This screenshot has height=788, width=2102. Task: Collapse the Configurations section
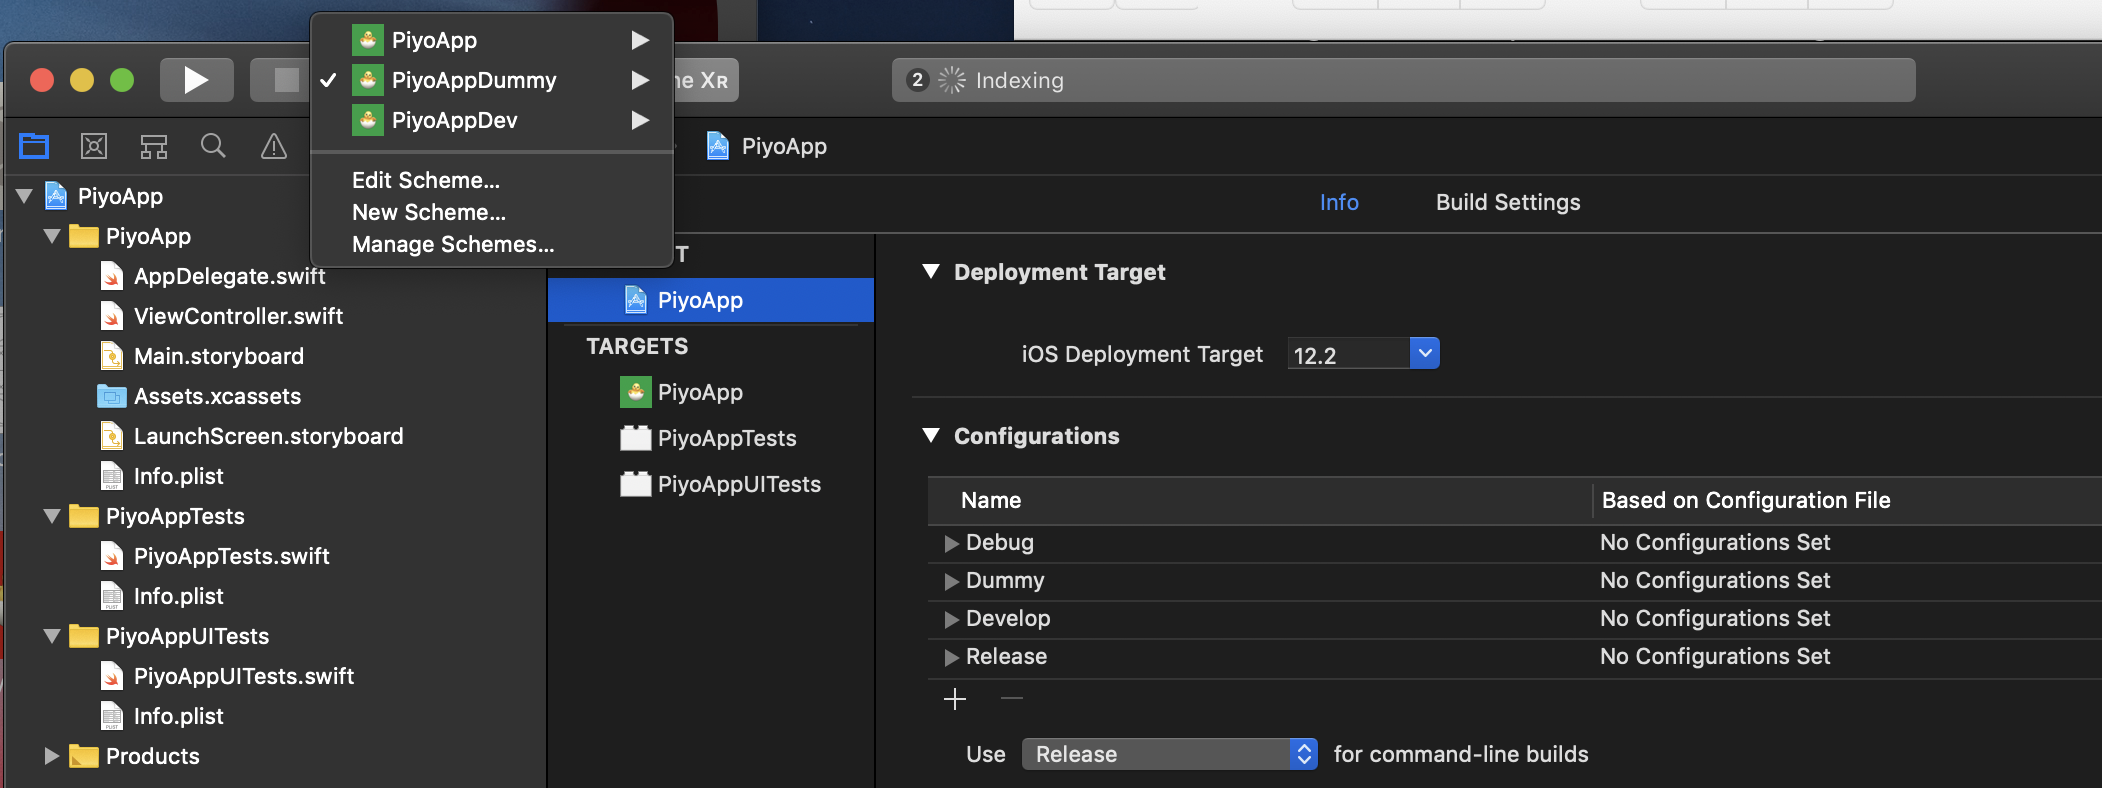[x=931, y=436]
